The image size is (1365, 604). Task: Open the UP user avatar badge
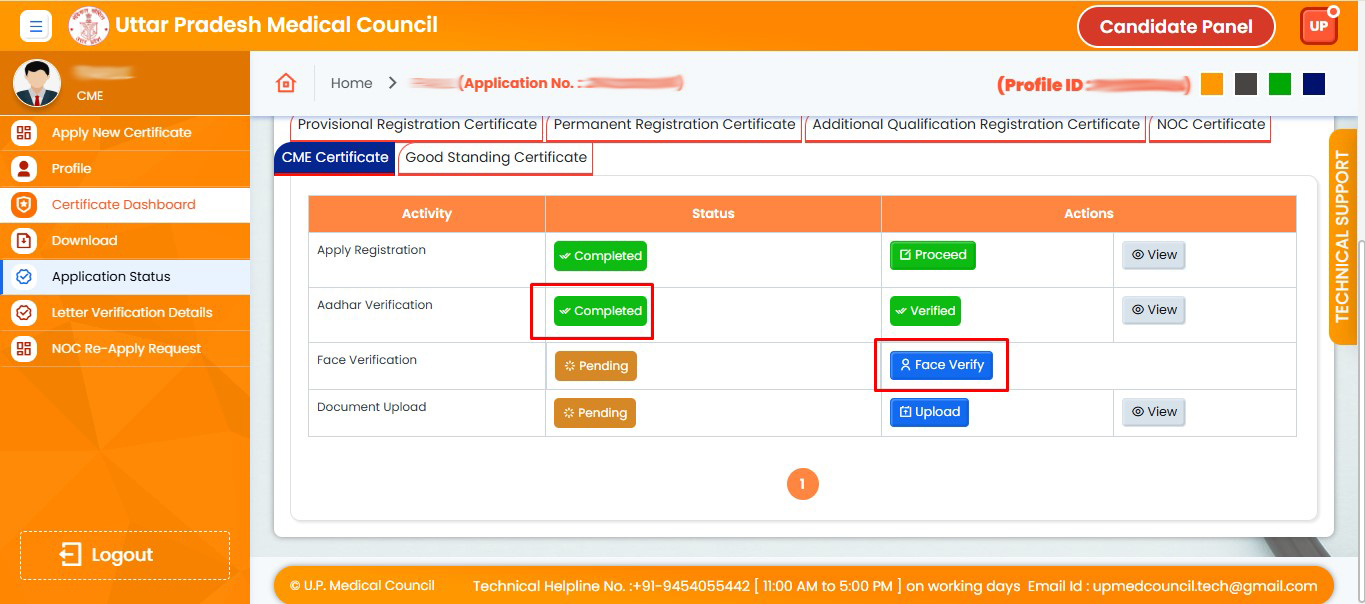pyautogui.click(x=1319, y=26)
